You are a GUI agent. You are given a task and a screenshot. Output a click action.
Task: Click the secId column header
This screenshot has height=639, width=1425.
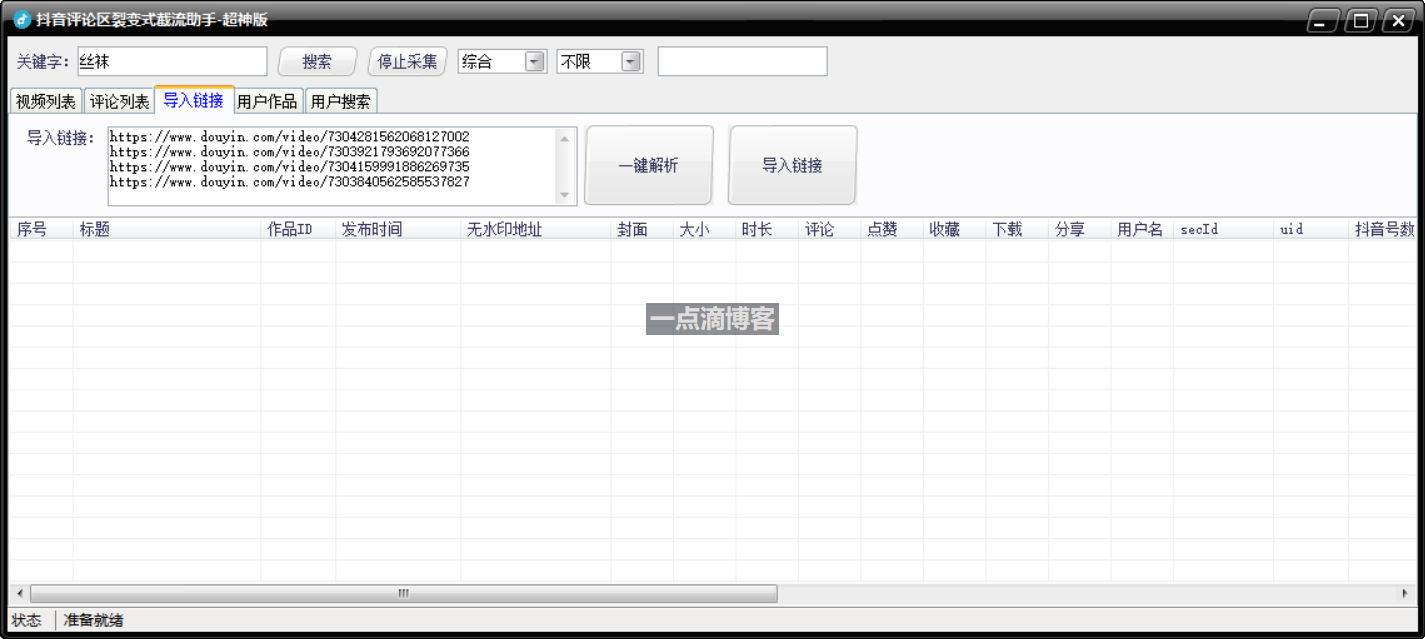1224,229
